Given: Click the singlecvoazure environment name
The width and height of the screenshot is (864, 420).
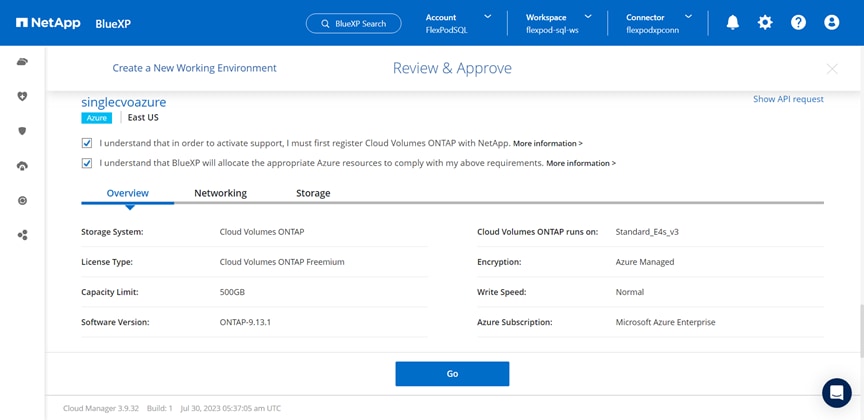Looking at the screenshot, I should (x=123, y=103).
